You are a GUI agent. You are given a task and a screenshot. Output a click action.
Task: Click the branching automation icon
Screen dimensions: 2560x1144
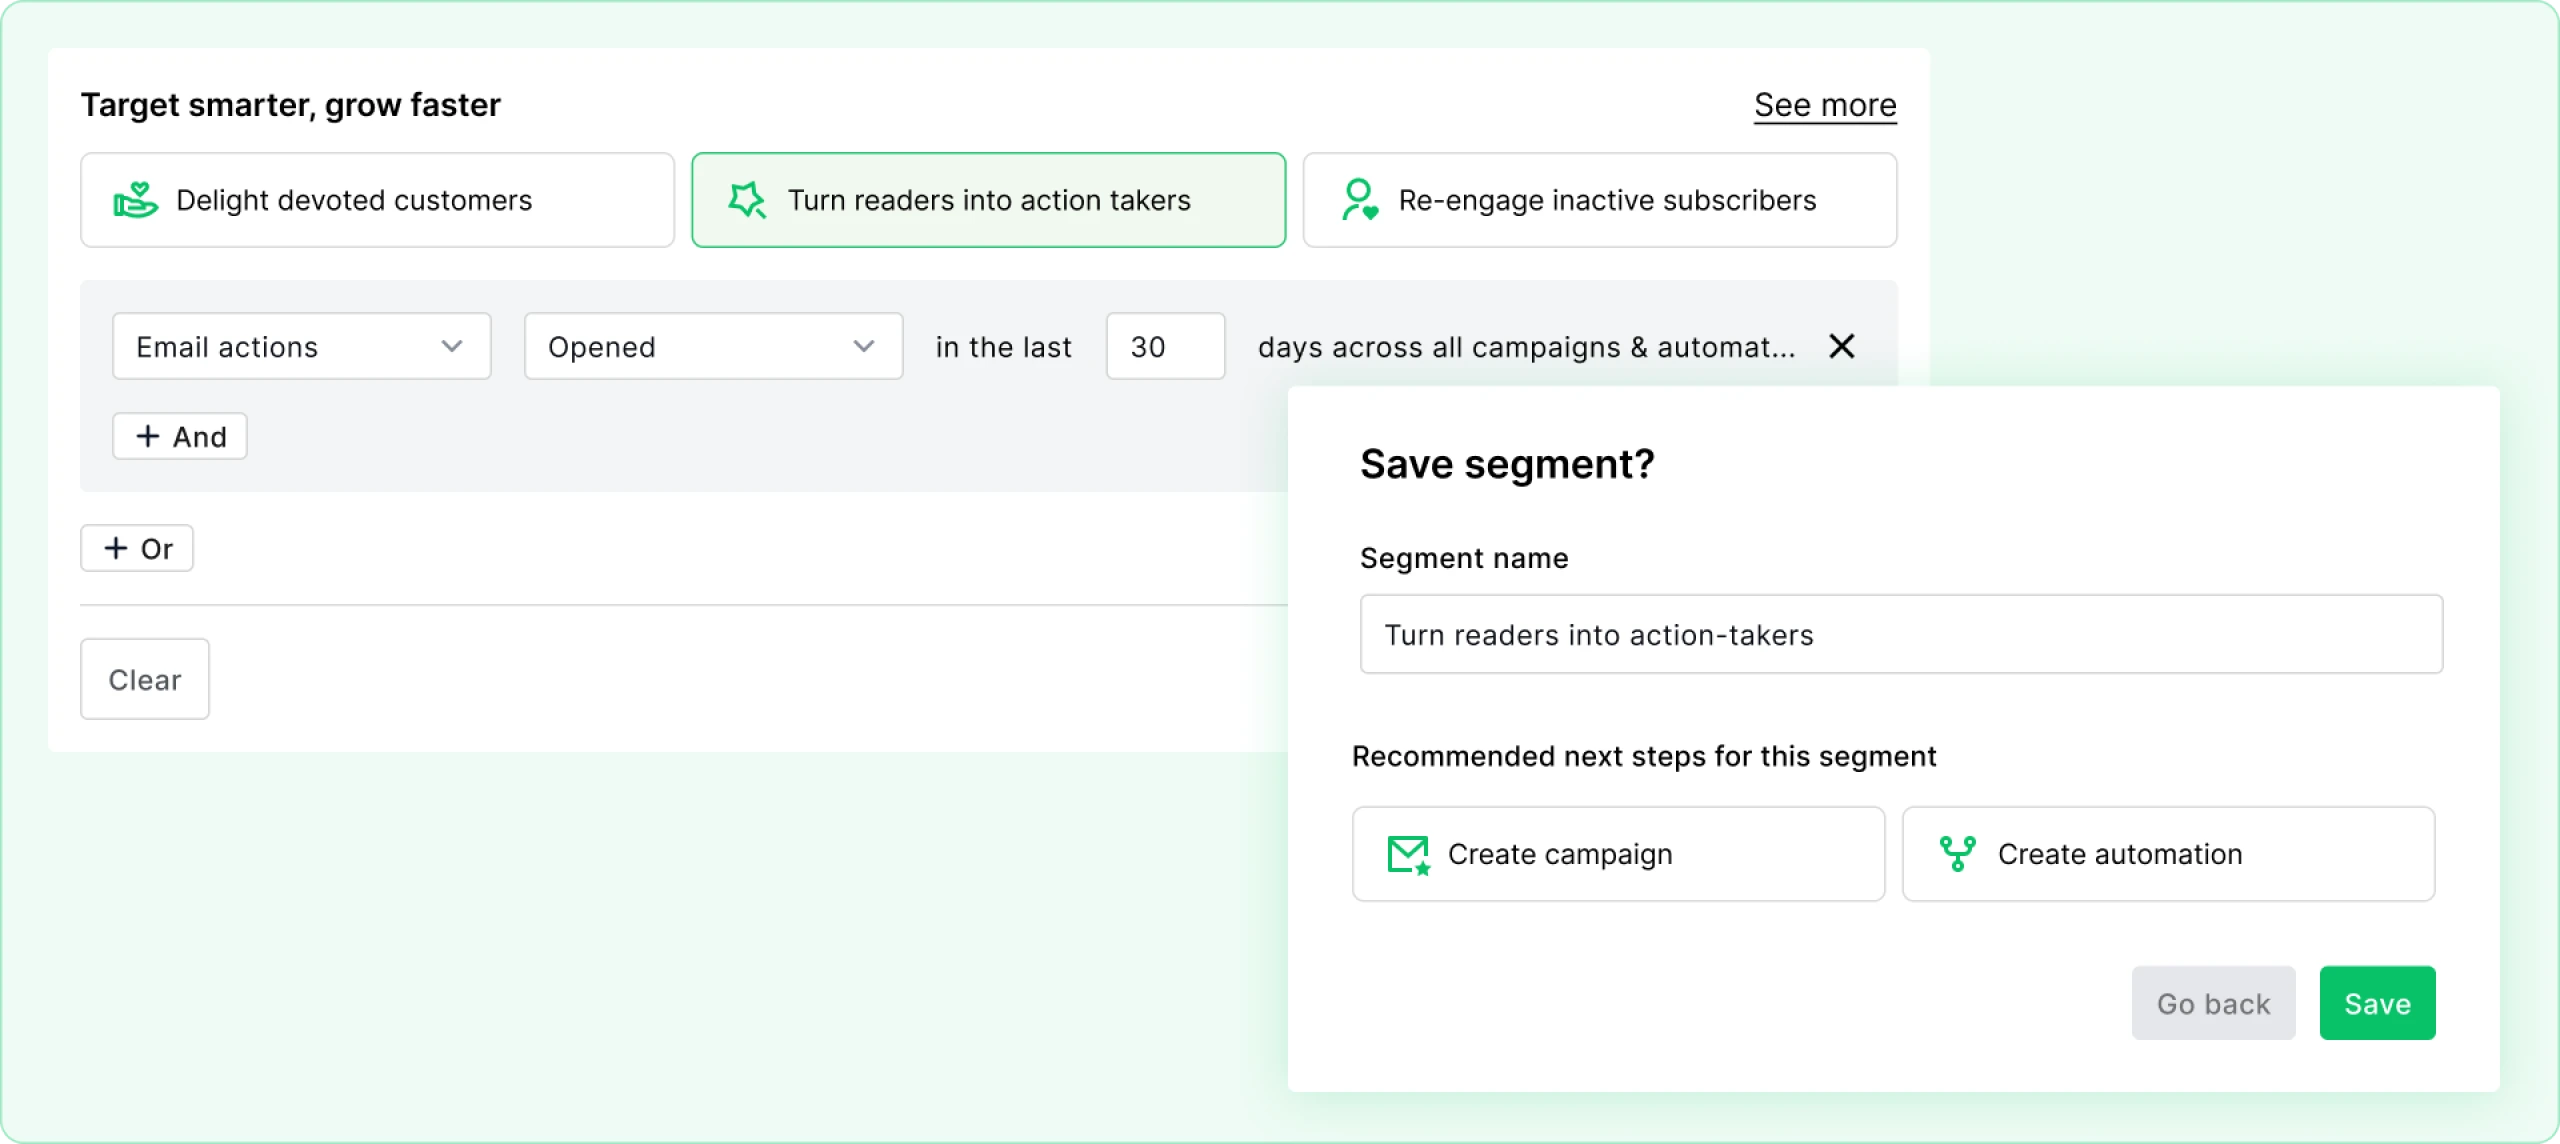coord(1957,854)
